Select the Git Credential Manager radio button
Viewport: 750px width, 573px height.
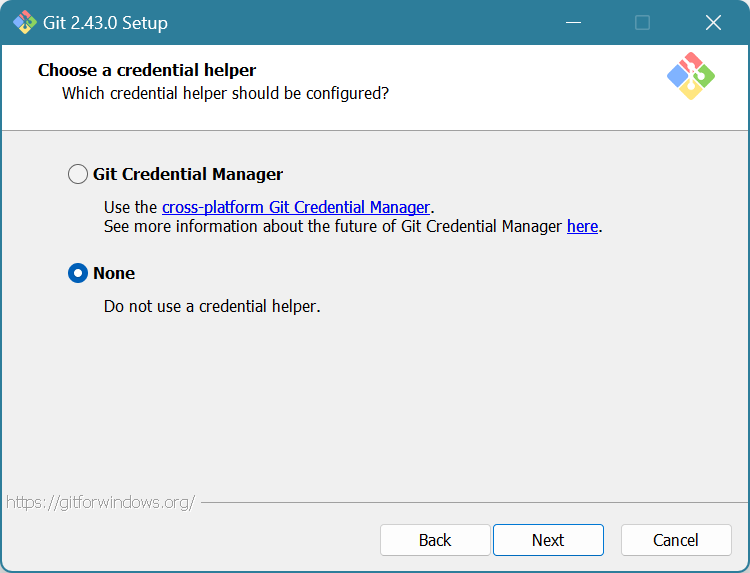tap(78, 174)
